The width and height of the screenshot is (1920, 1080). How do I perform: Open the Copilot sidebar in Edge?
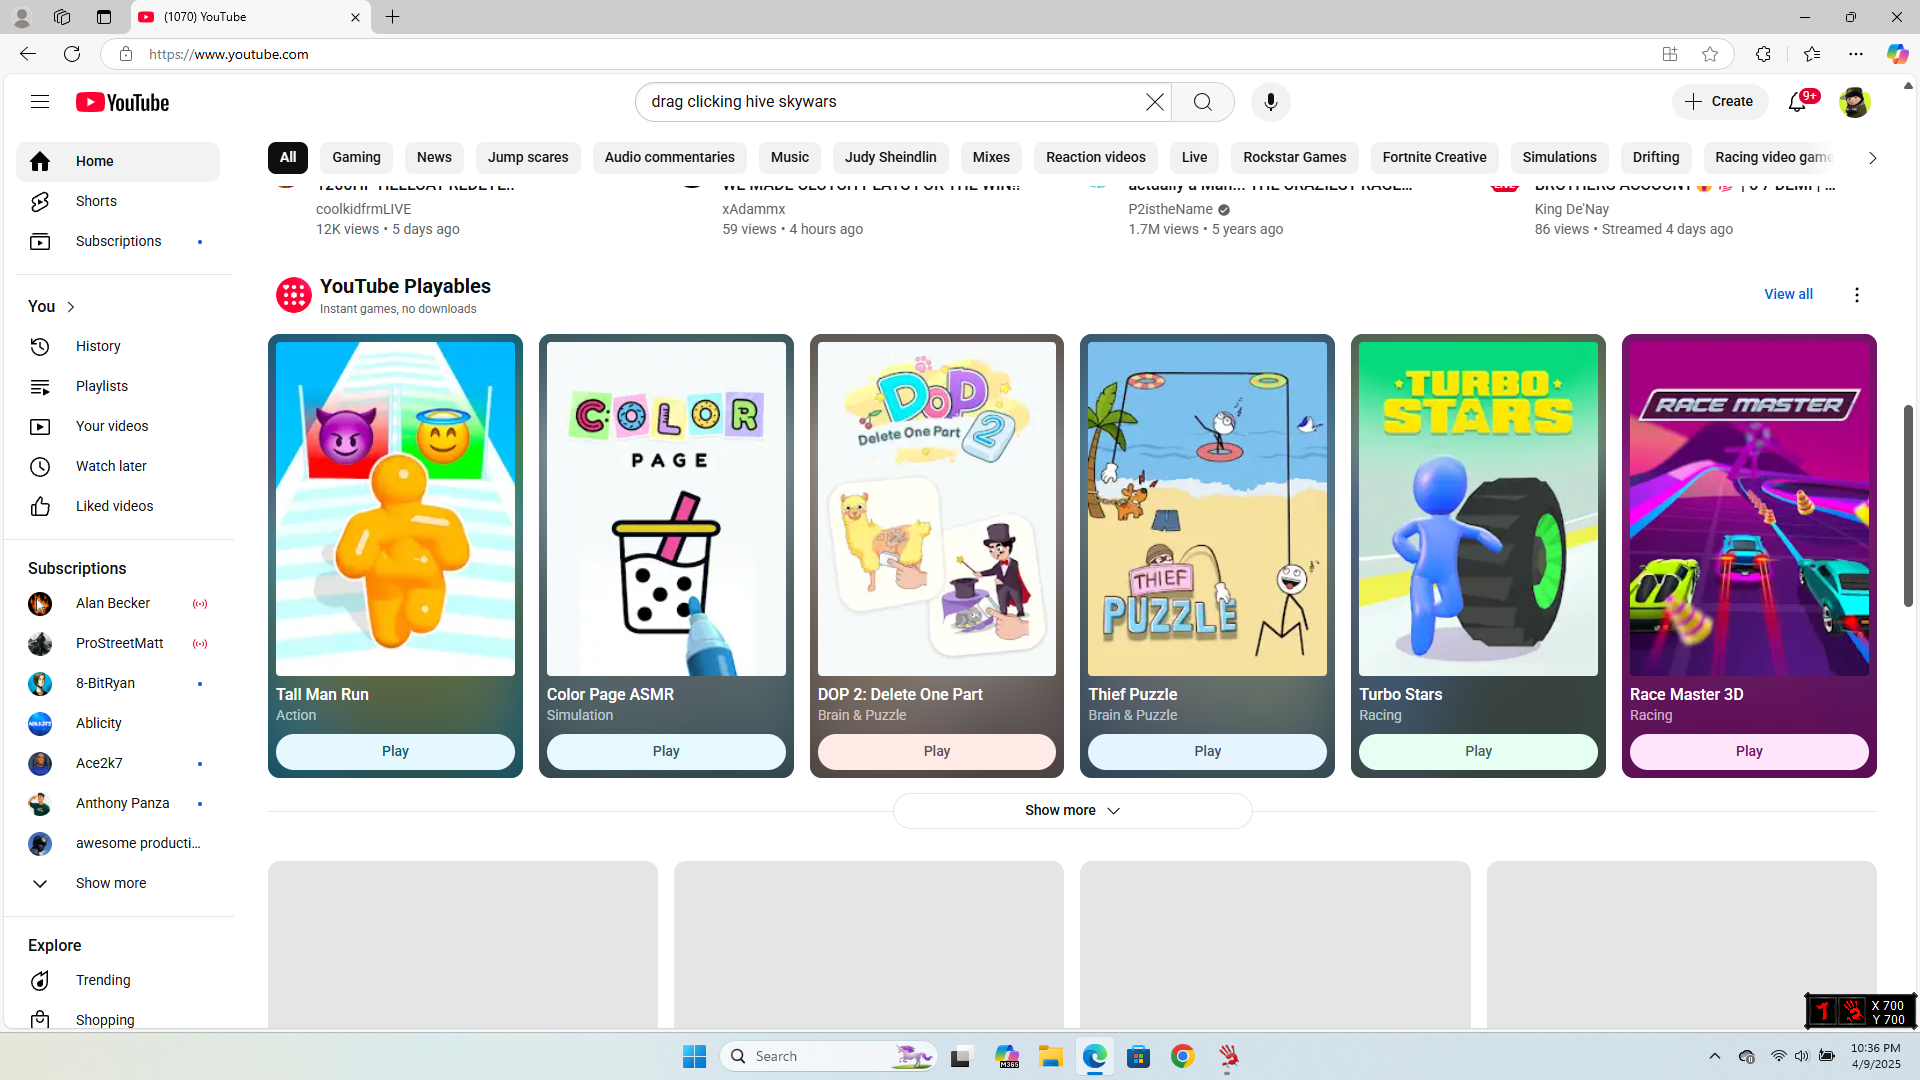(x=1897, y=54)
